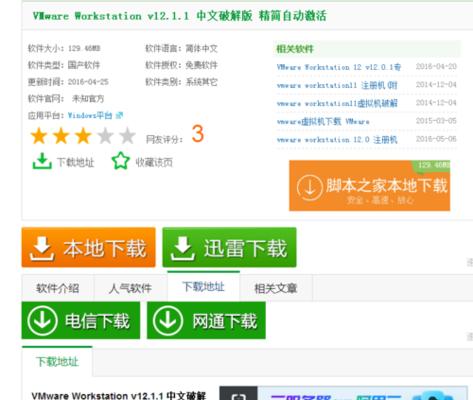Image resolution: width=473 pixels, height=400 pixels.
Task: Click the date 2016-05-06 in related list
Action: pyautogui.click(x=436, y=139)
